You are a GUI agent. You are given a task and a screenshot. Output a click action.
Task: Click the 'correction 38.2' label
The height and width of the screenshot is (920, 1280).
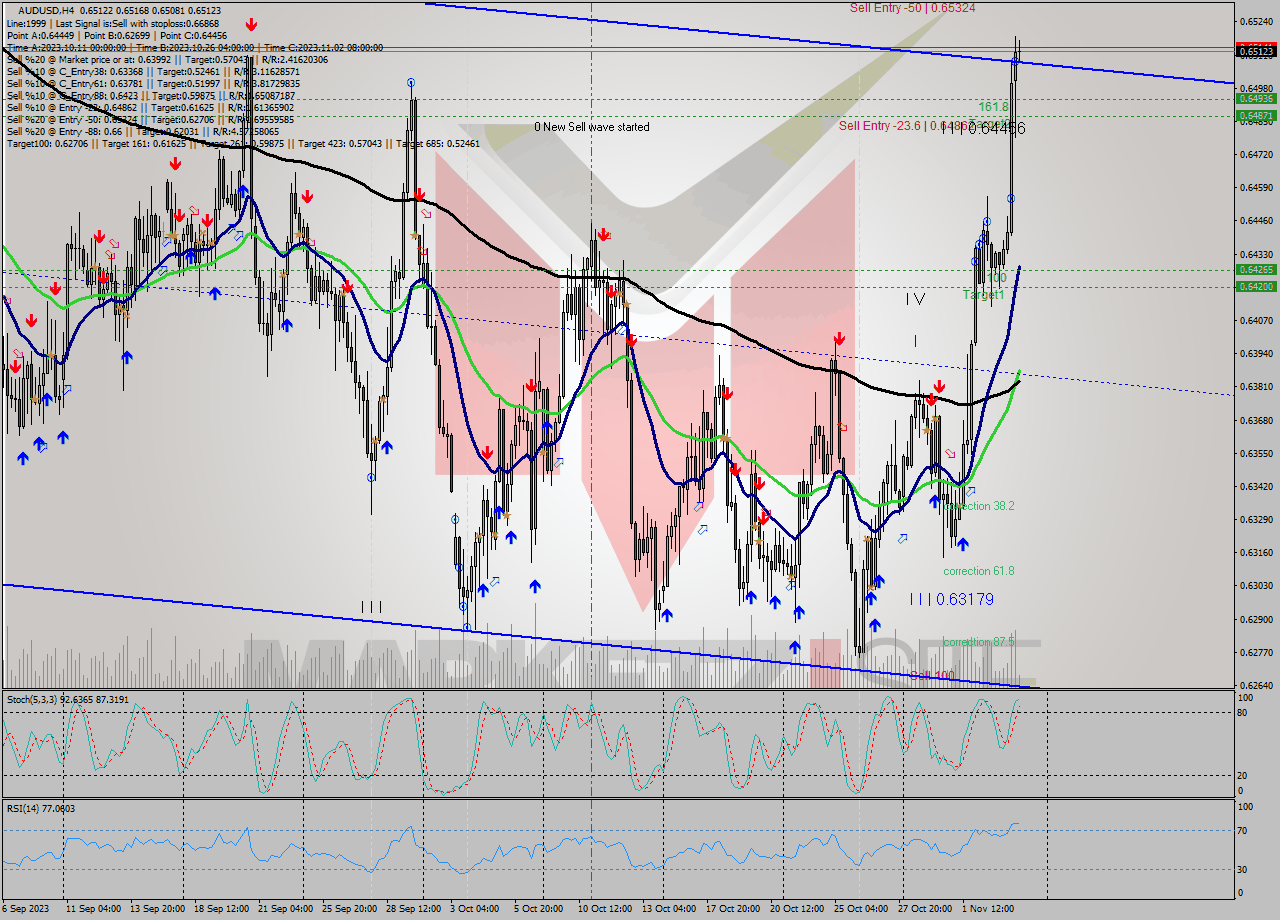[980, 506]
